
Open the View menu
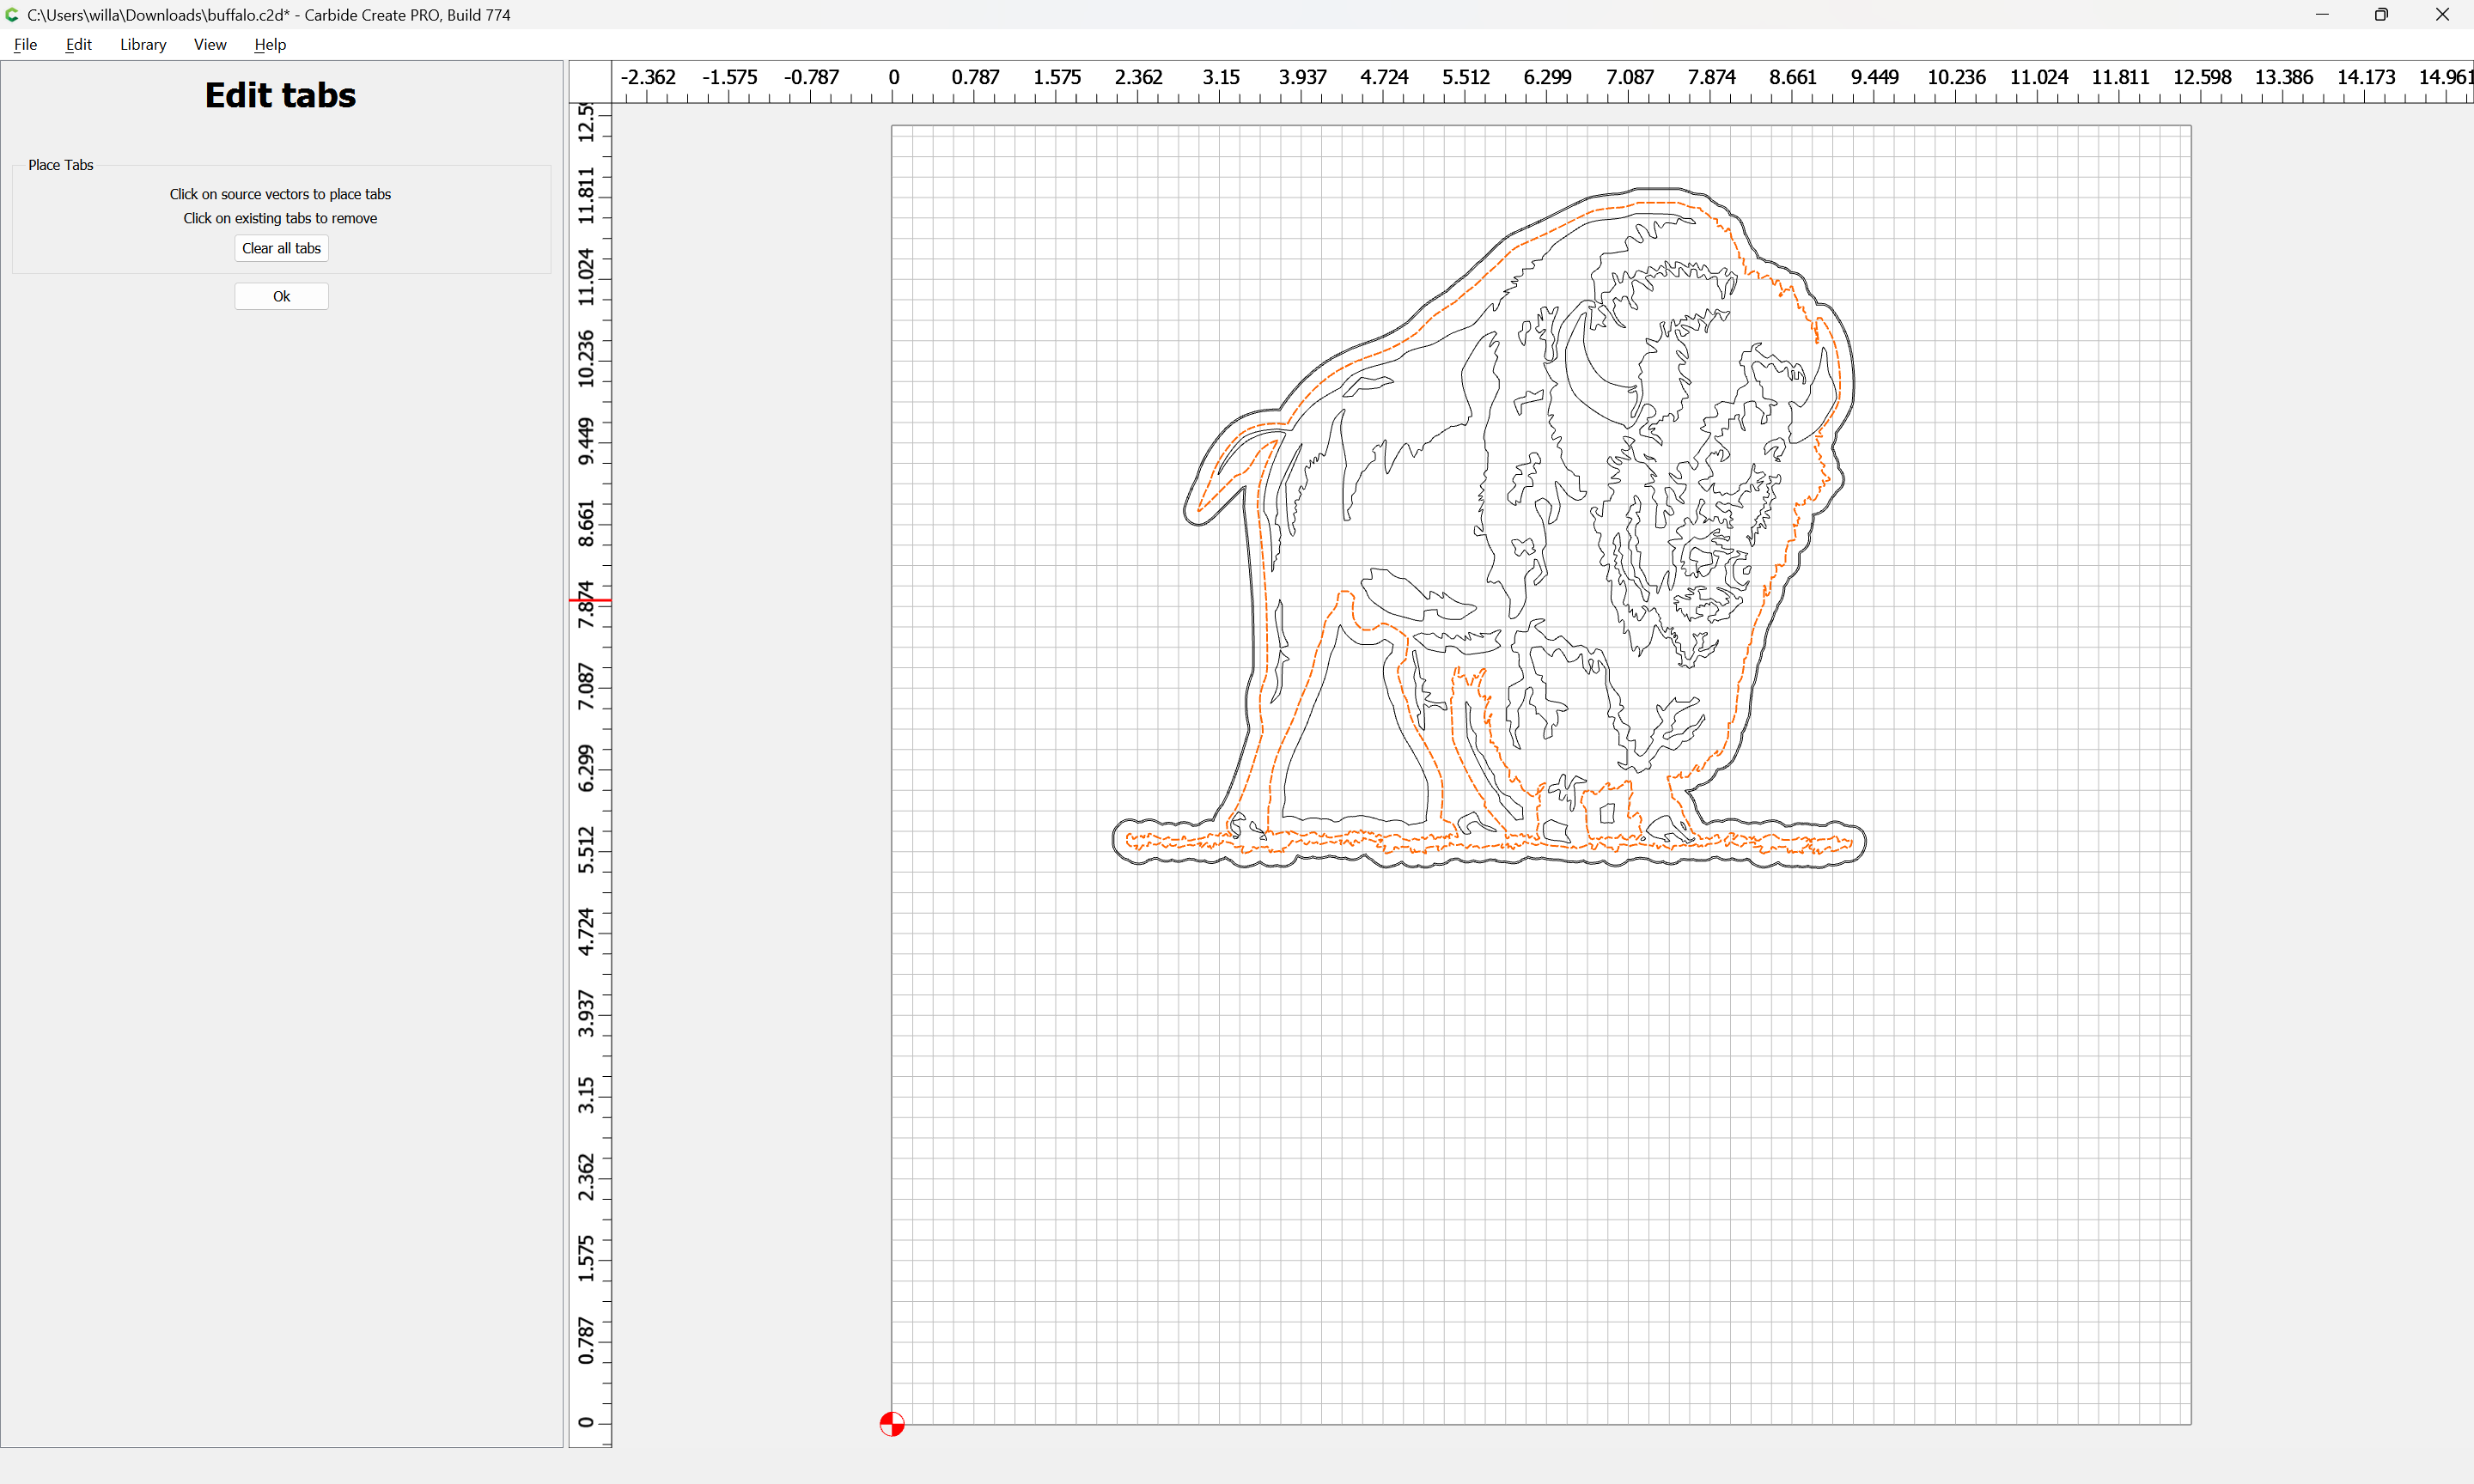pyautogui.click(x=210, y=44)
